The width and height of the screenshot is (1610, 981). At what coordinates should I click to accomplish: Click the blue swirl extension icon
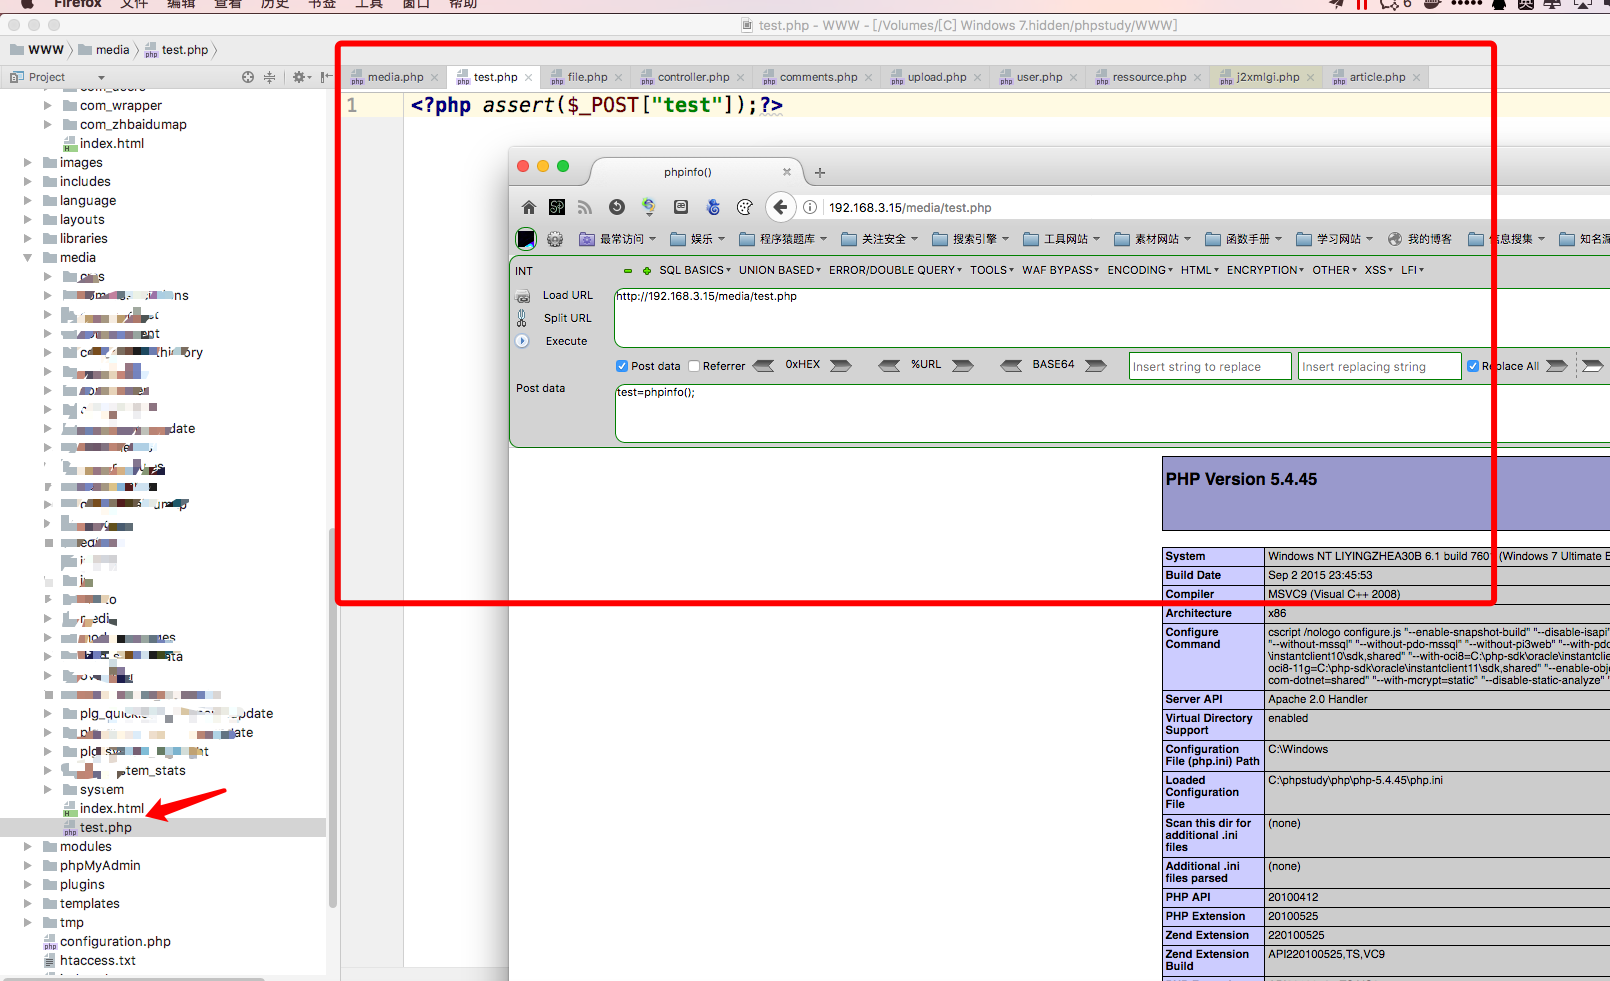coord(713,207)
